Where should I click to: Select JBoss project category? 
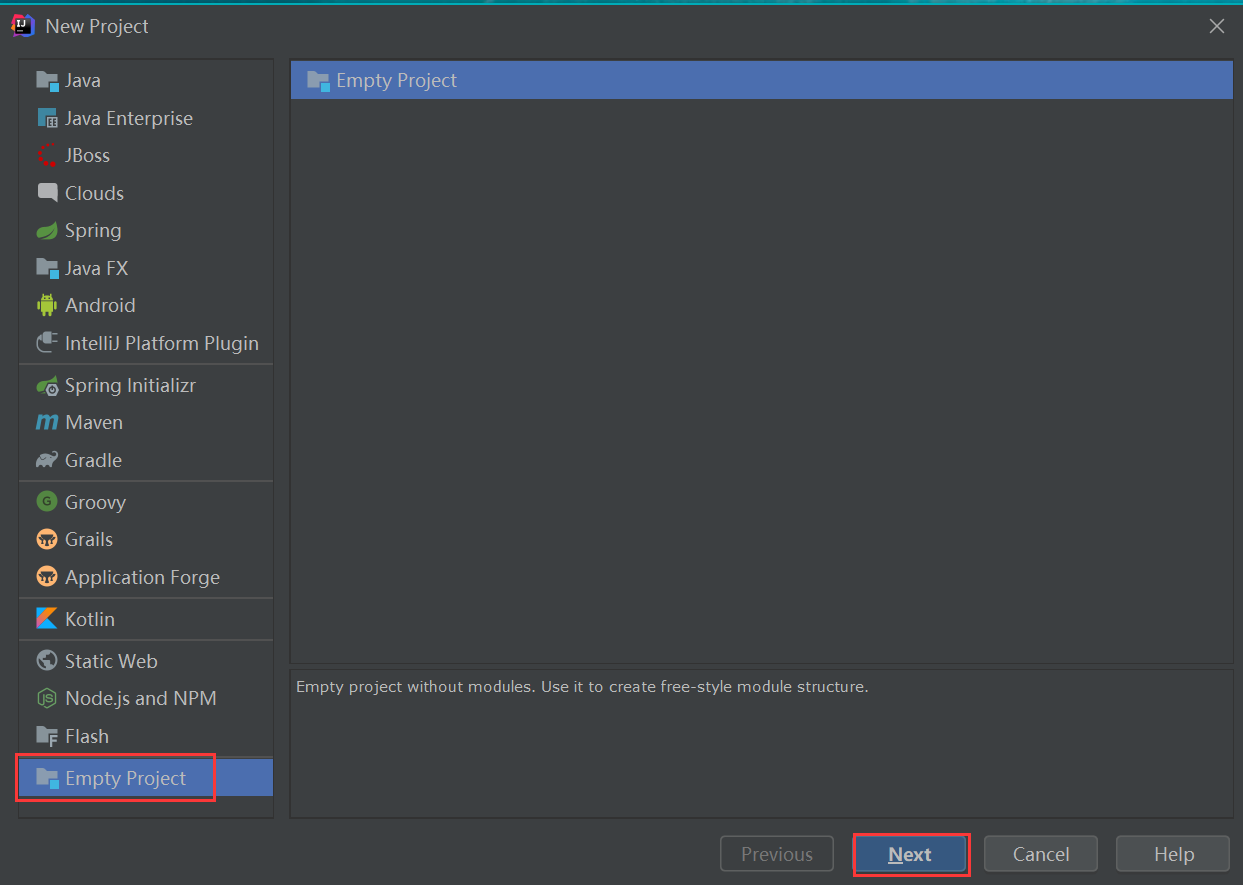pos(88,155)
